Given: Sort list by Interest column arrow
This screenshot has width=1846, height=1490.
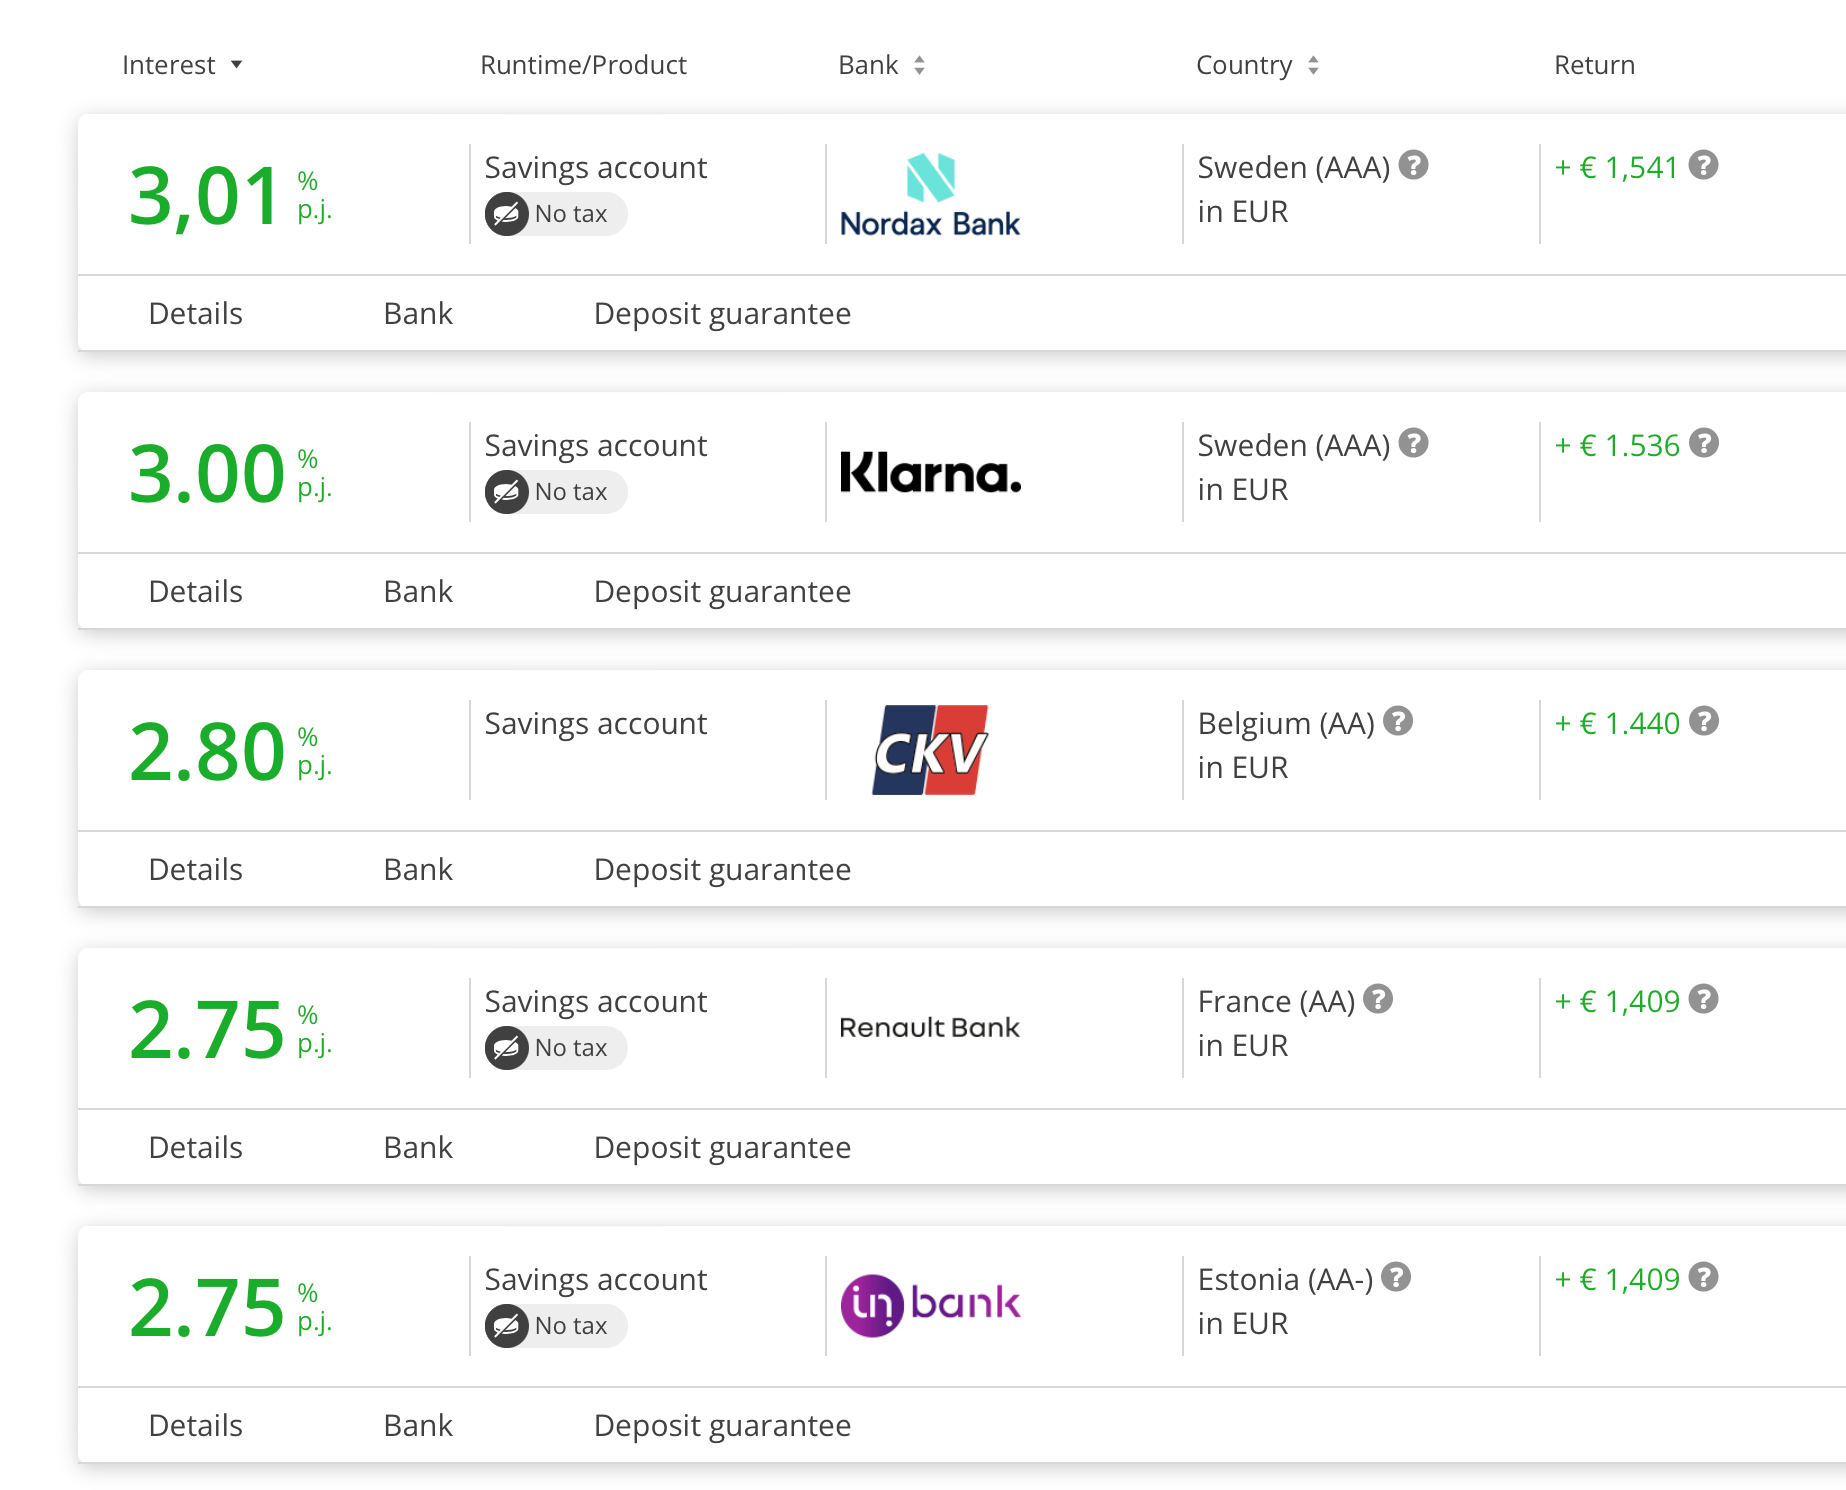Looking at the screenshot, I should (237, 65).
